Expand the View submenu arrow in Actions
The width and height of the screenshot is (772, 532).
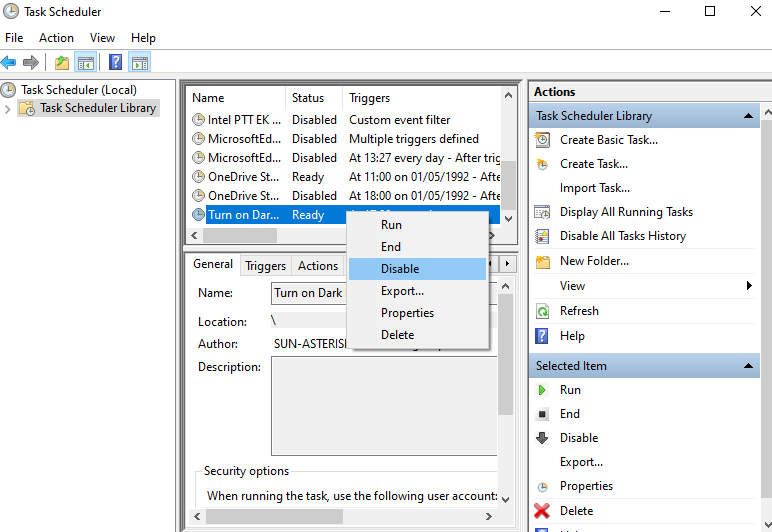[749, 285]
